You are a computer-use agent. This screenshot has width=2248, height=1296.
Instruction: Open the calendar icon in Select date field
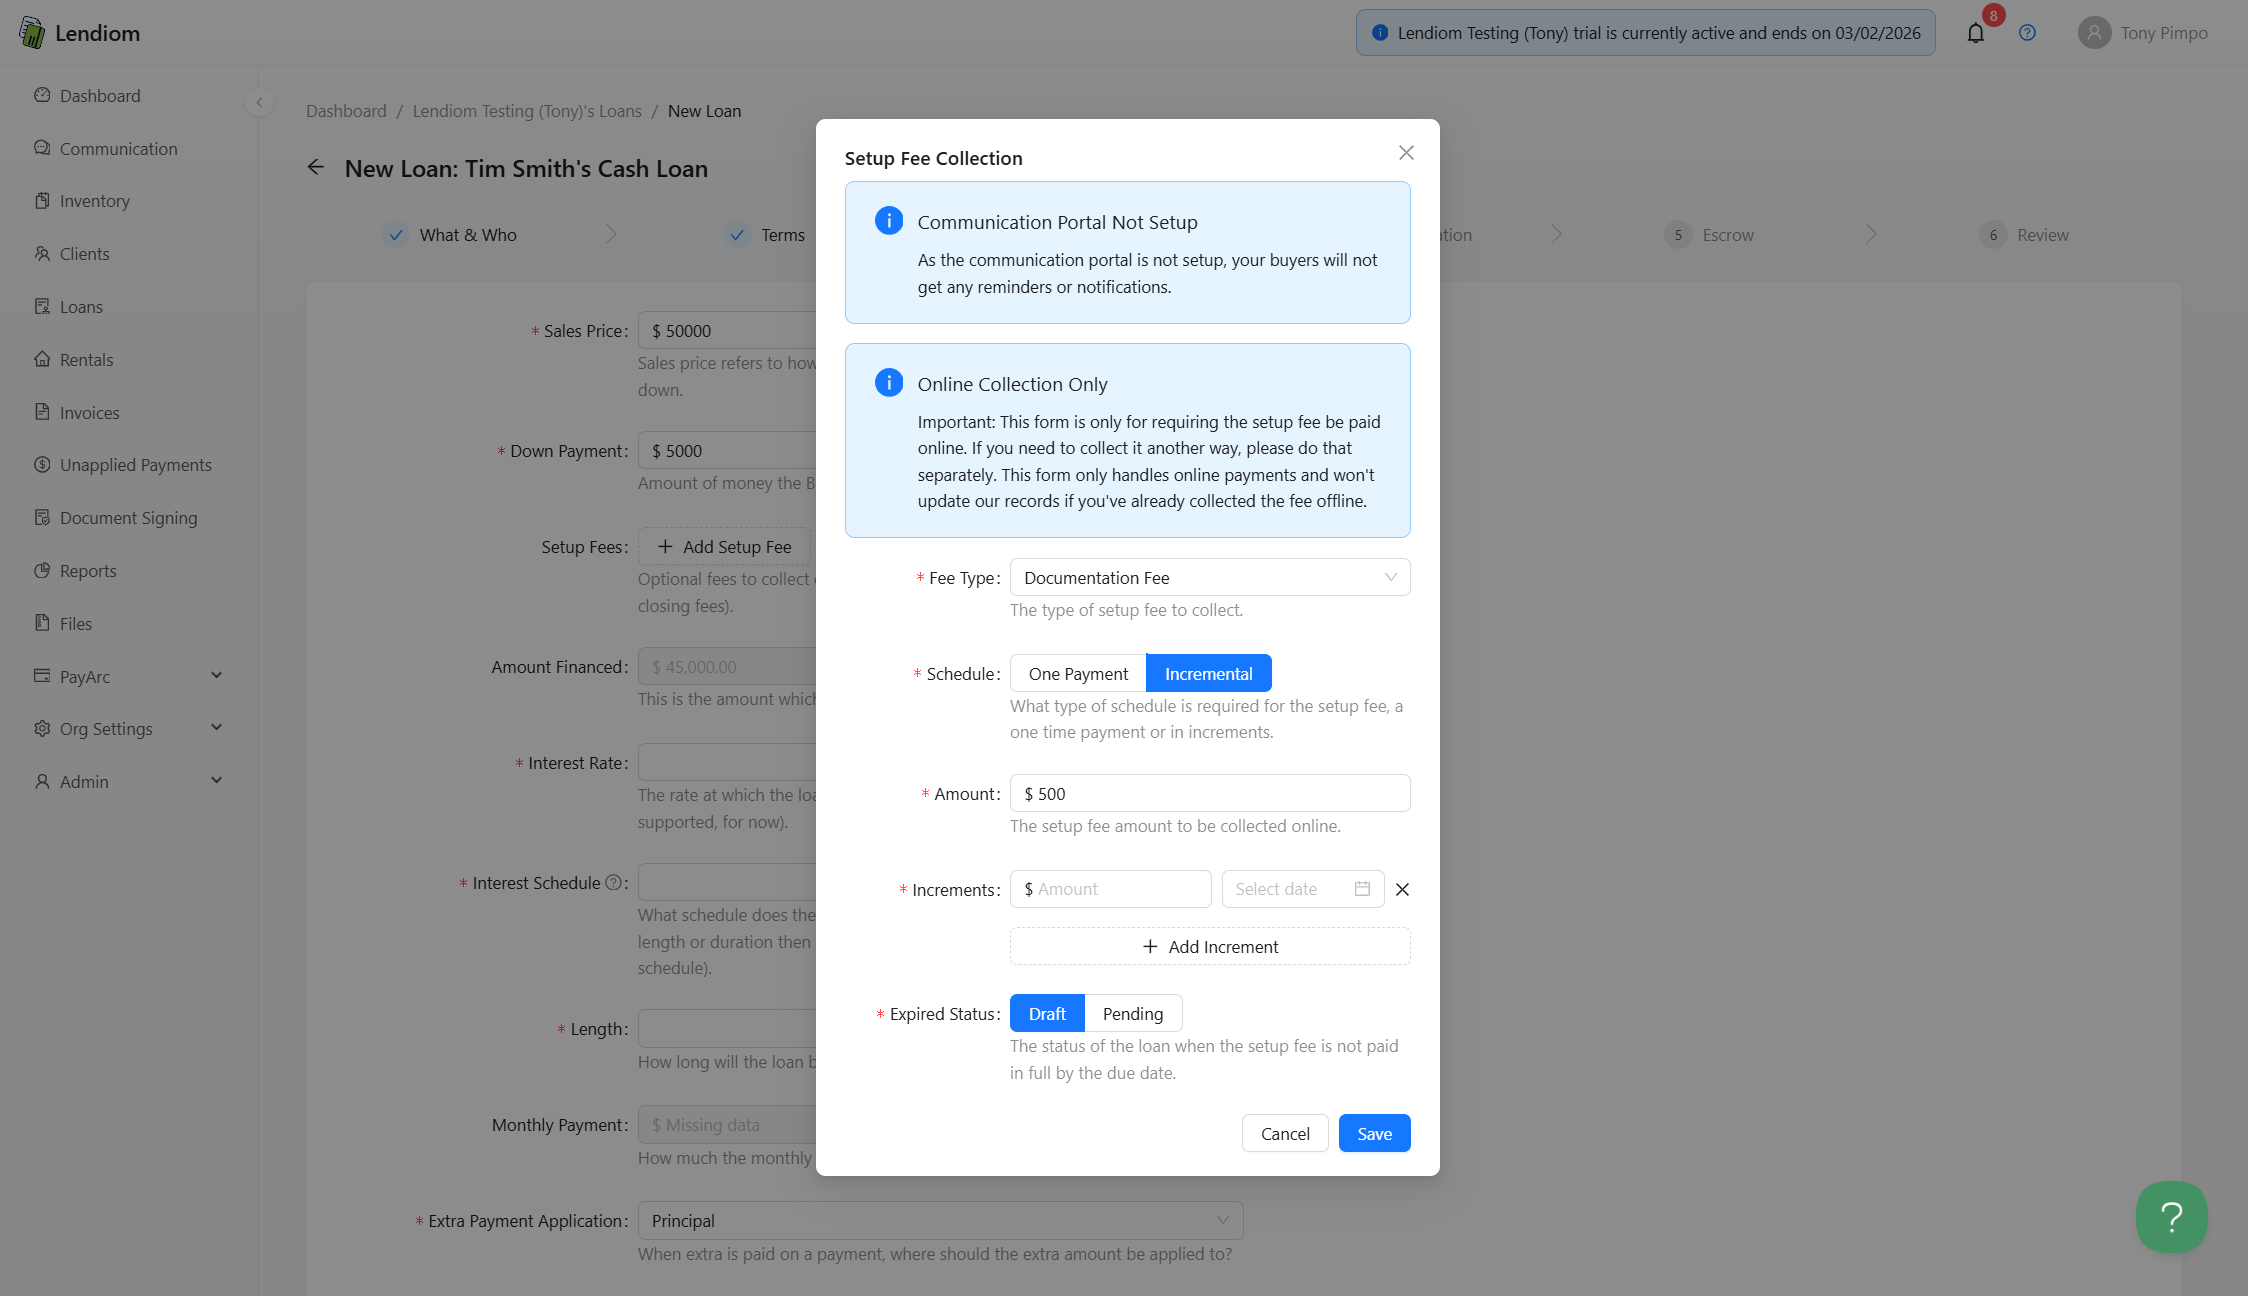(1362, 889)
